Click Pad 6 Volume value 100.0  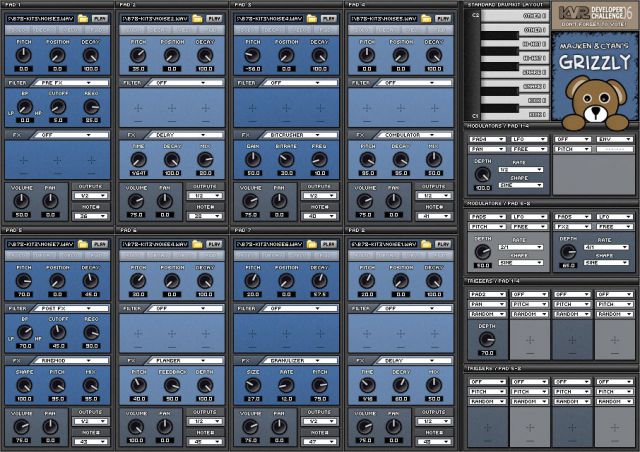[x=136, y=441]
